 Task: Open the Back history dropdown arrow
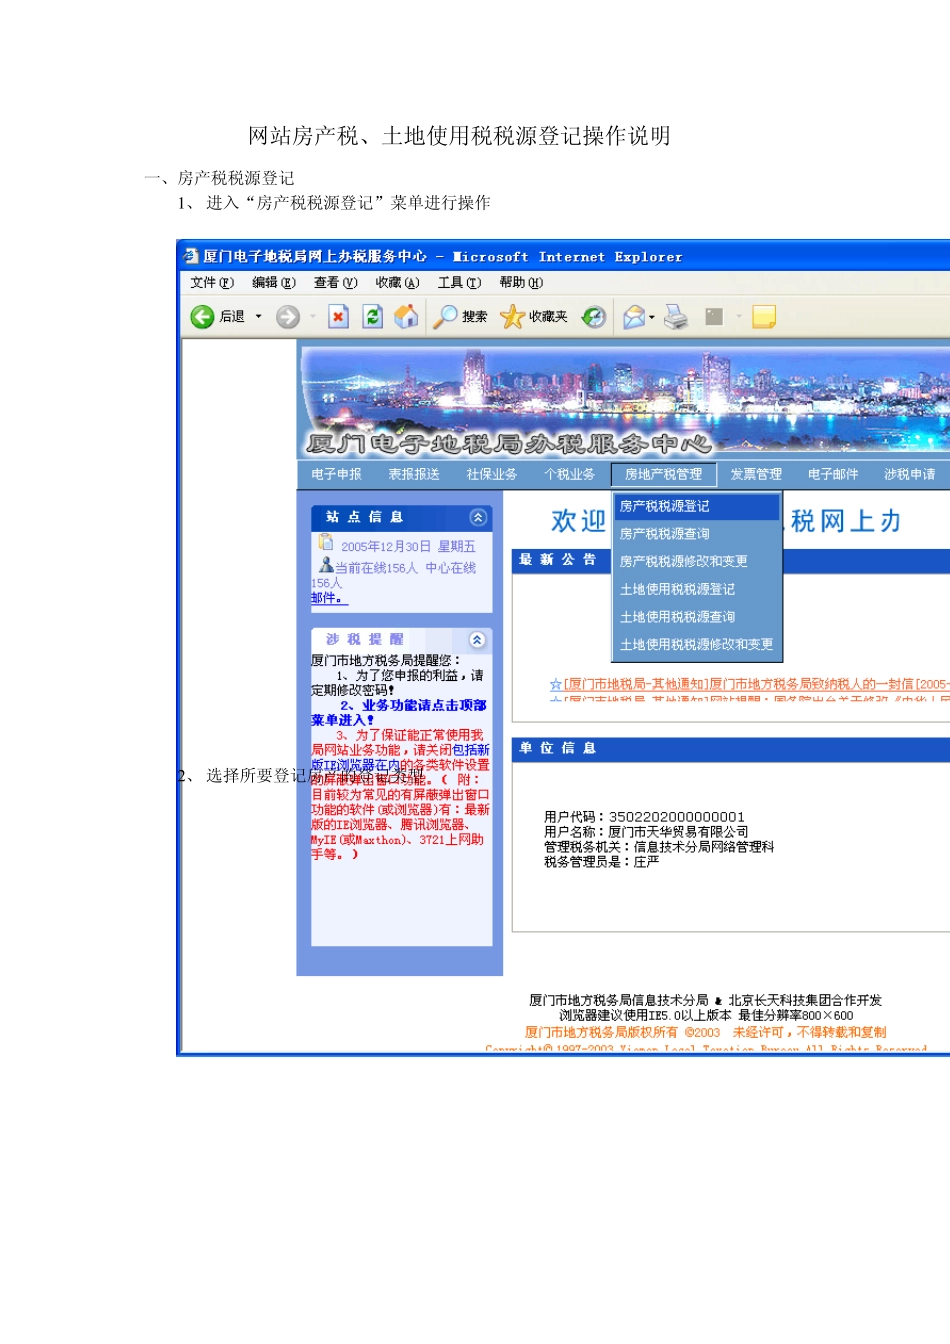[258, 317]
